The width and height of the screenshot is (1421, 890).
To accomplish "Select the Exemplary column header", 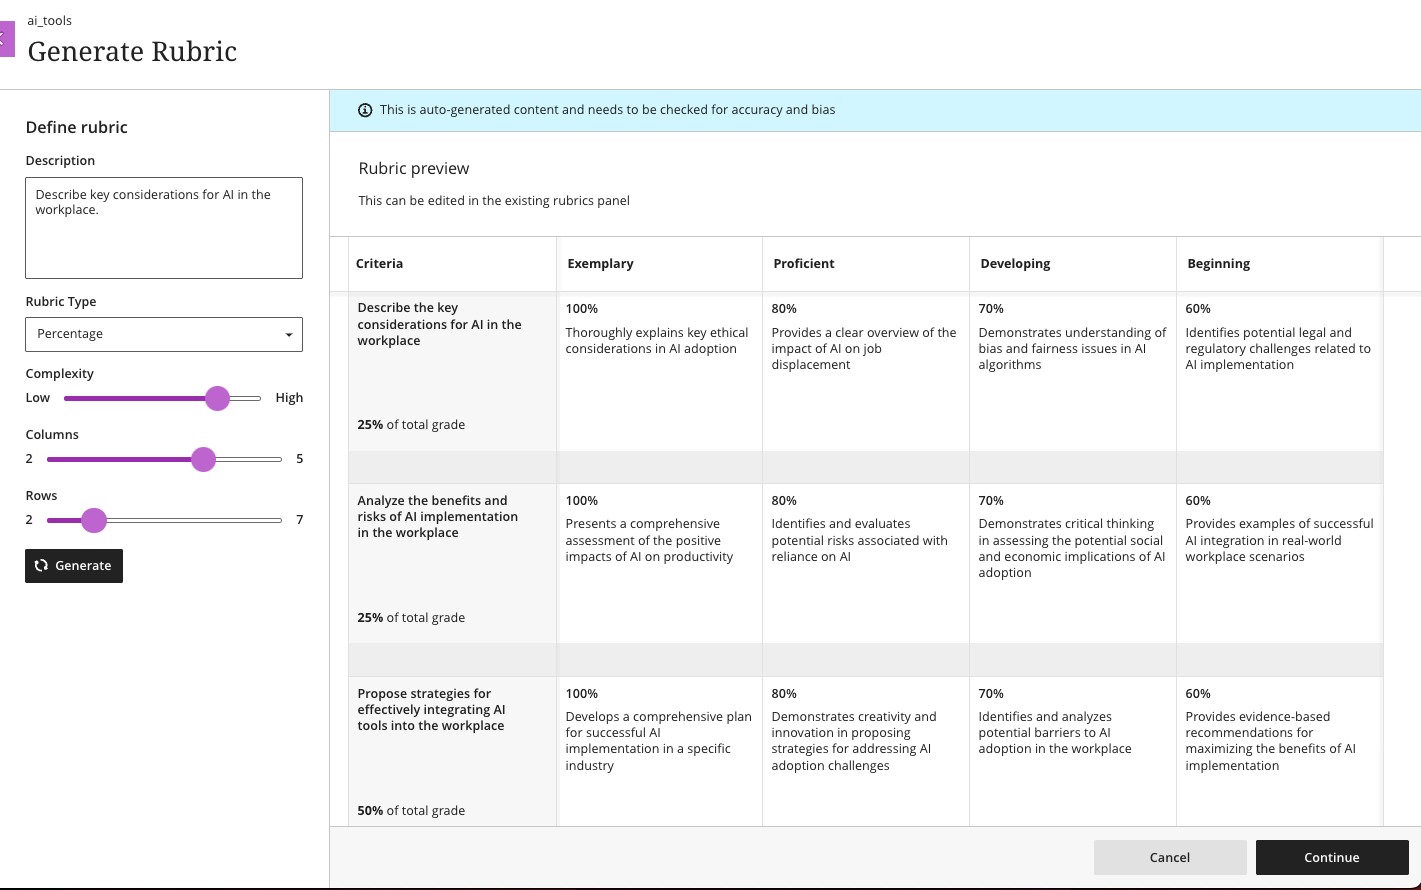I will pyautogui.click(x=600, y=264).
